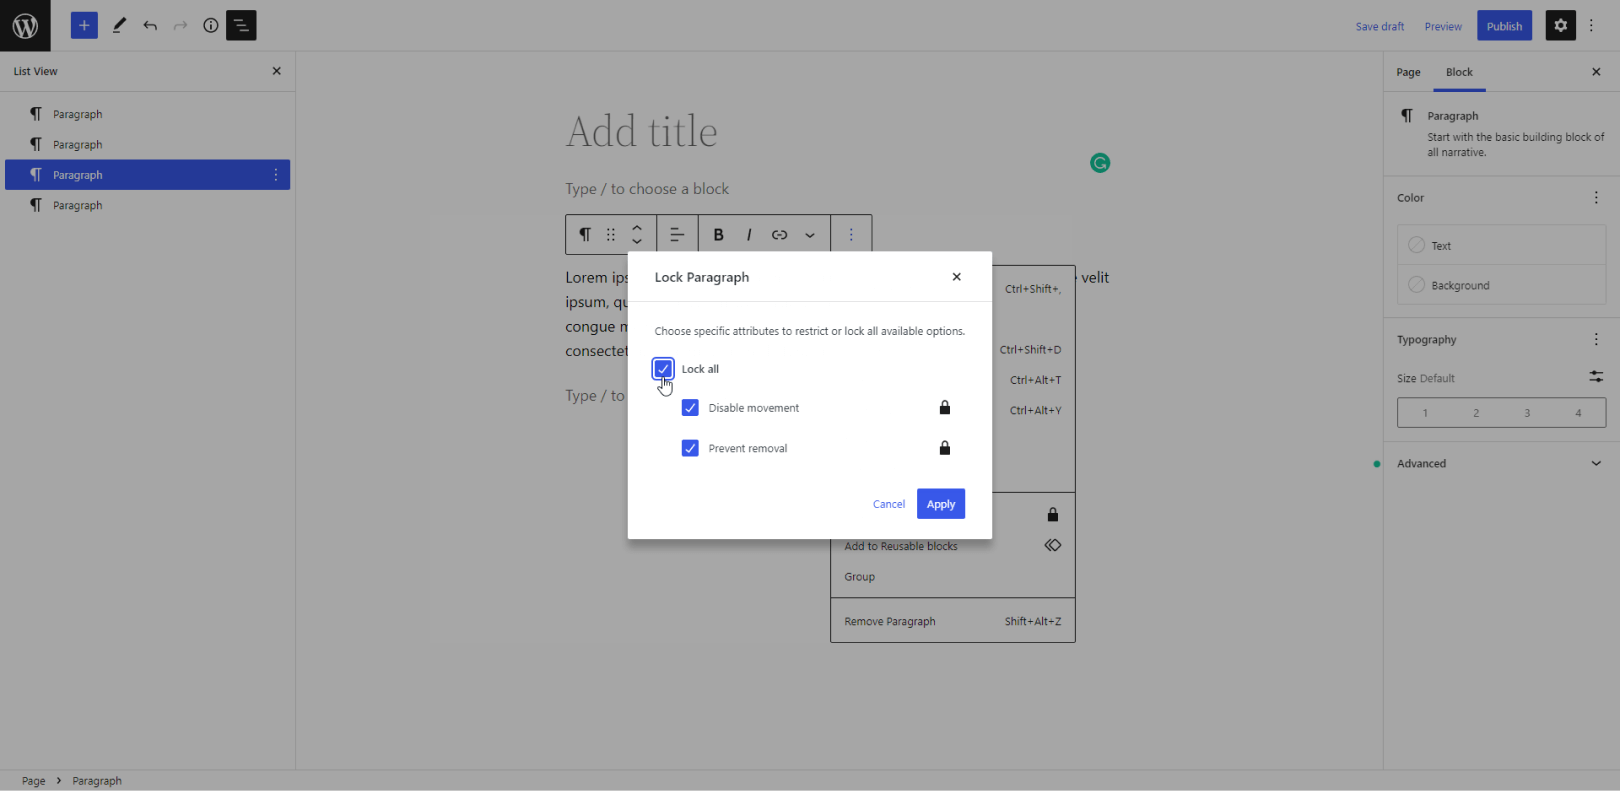Viewport: 1620px width, 791px height.
Task: Open document details info icon
Action: [210, 26]
